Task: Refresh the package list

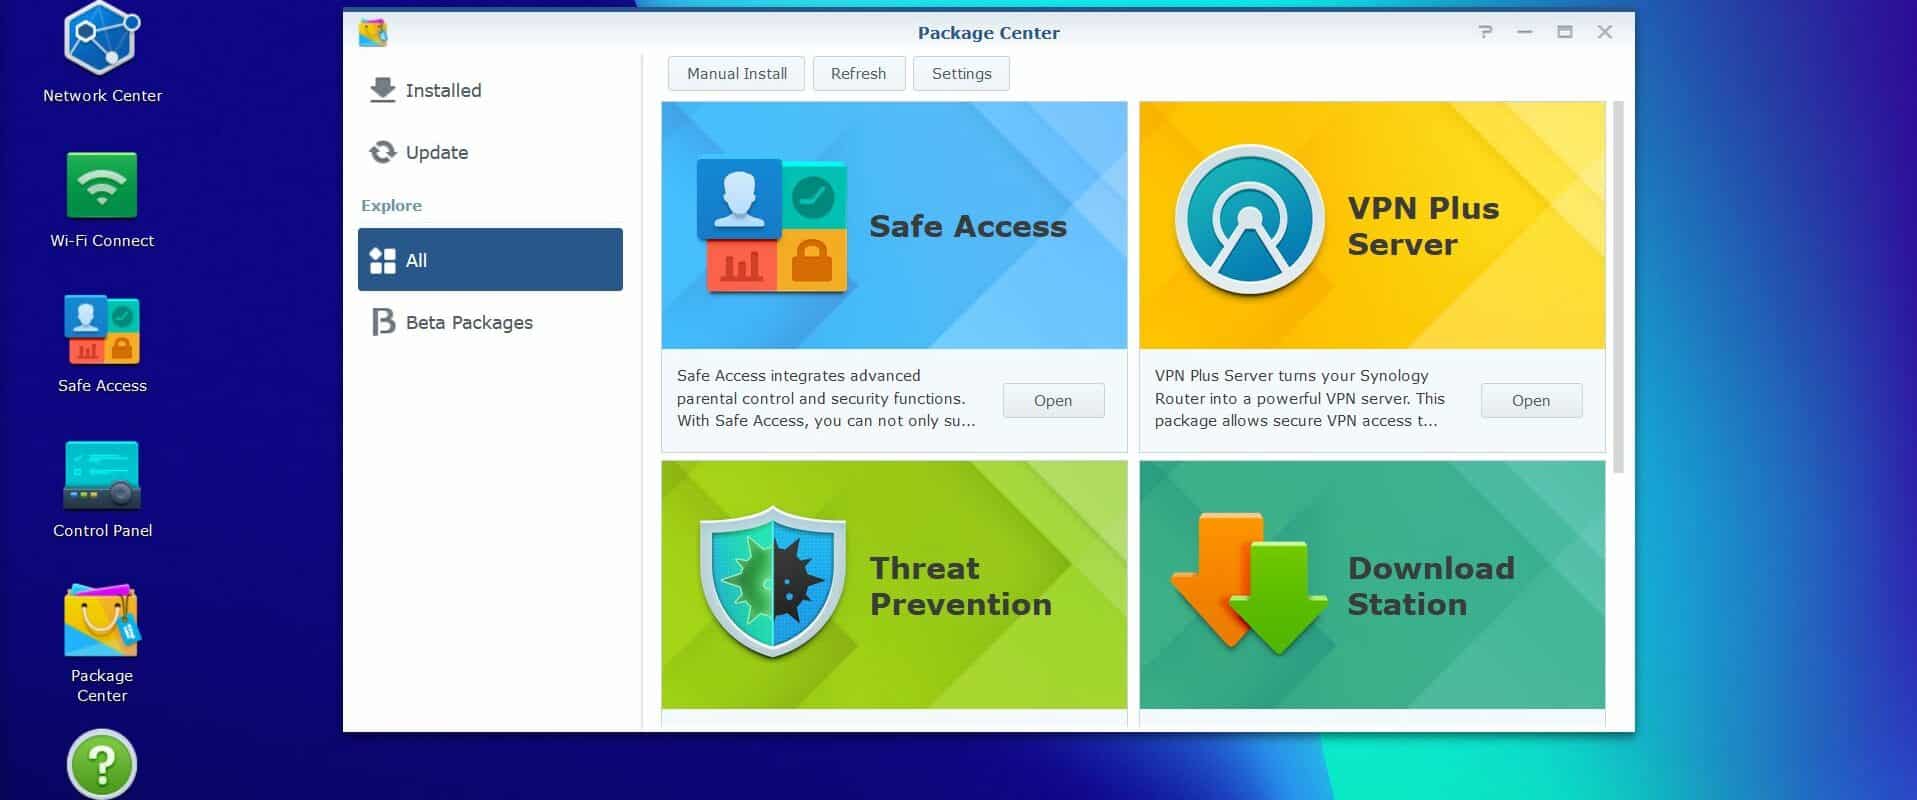Action: [x=859, y=74]
